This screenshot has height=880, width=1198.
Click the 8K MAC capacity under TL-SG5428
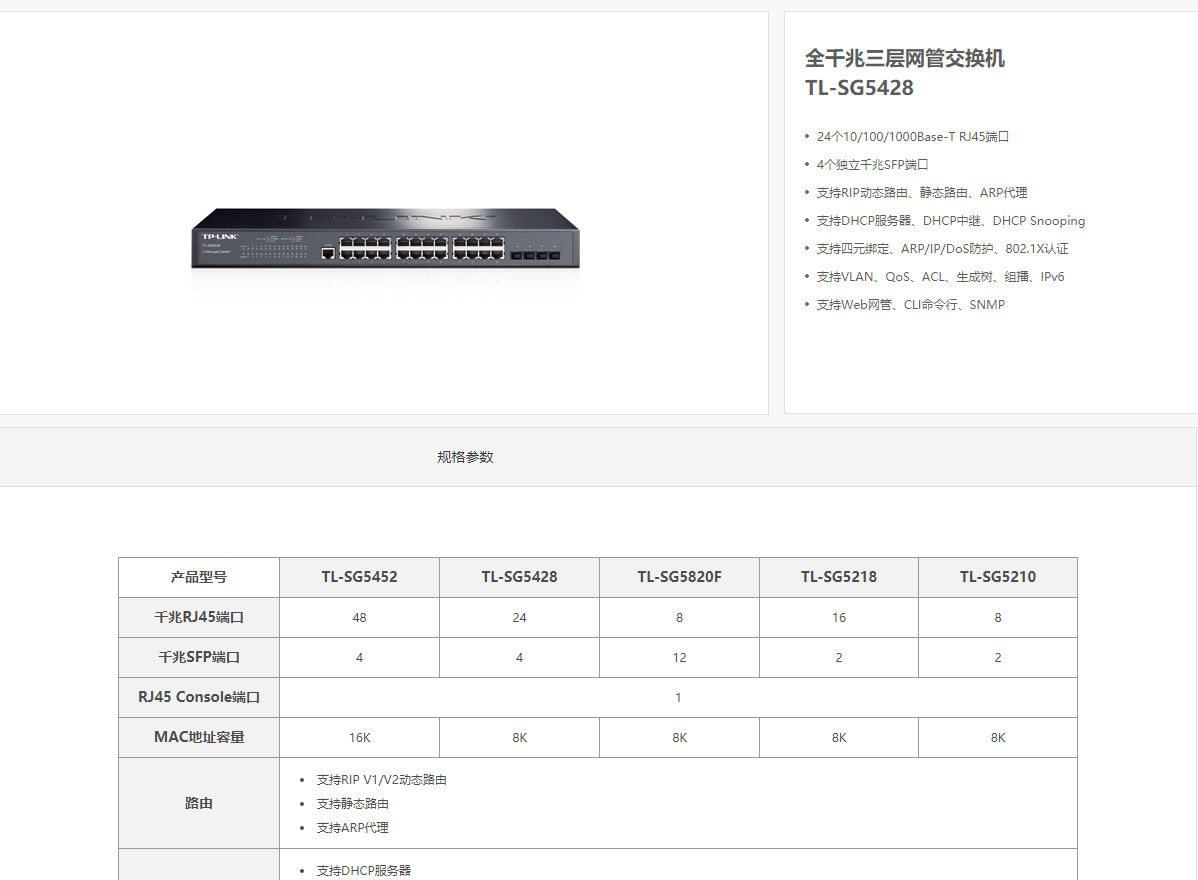520,737
